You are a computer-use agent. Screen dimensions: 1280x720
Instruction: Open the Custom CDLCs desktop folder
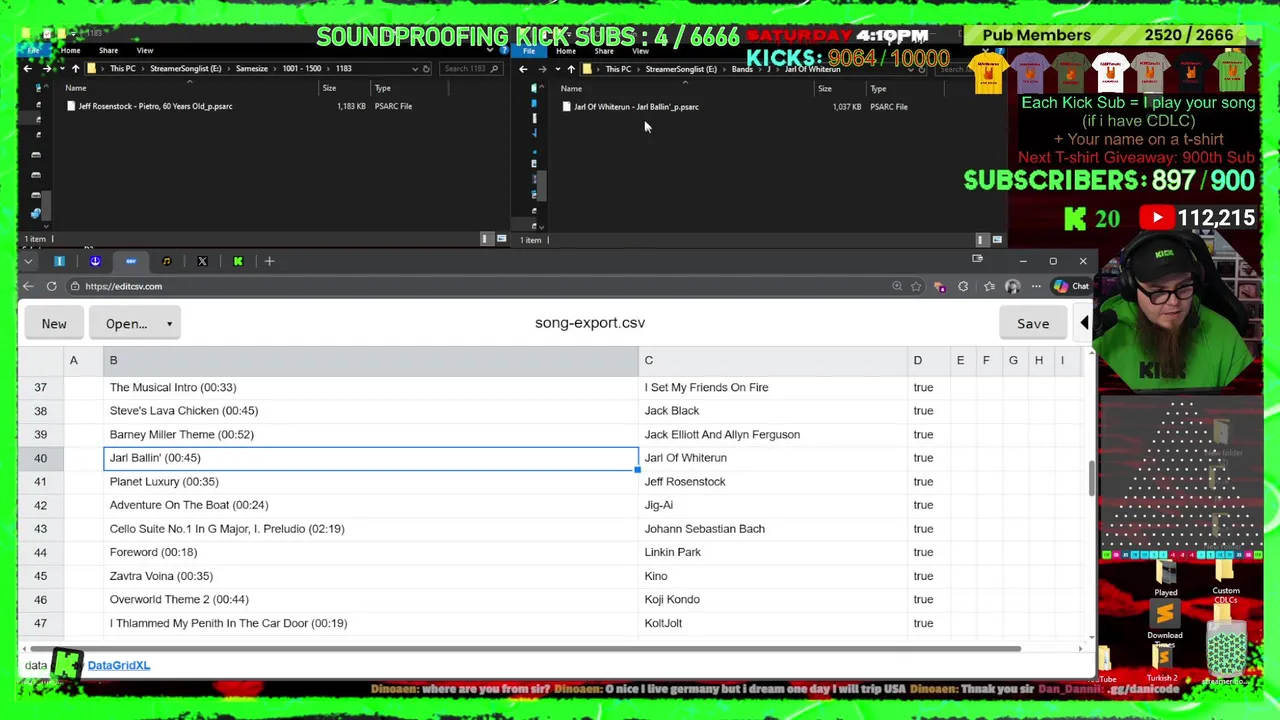[1226, 580]
